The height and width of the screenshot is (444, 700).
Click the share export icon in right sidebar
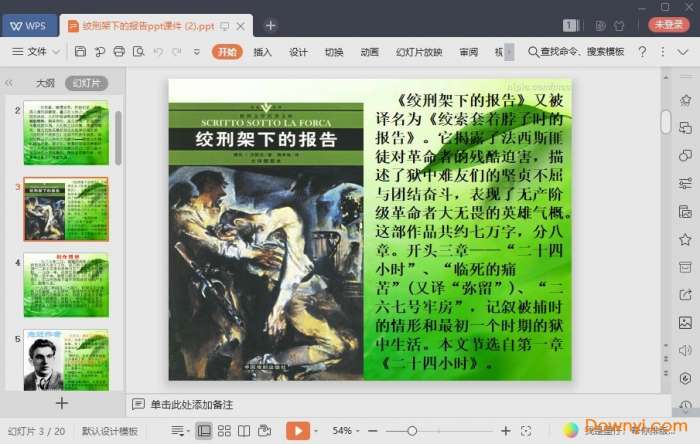point(685,295)
